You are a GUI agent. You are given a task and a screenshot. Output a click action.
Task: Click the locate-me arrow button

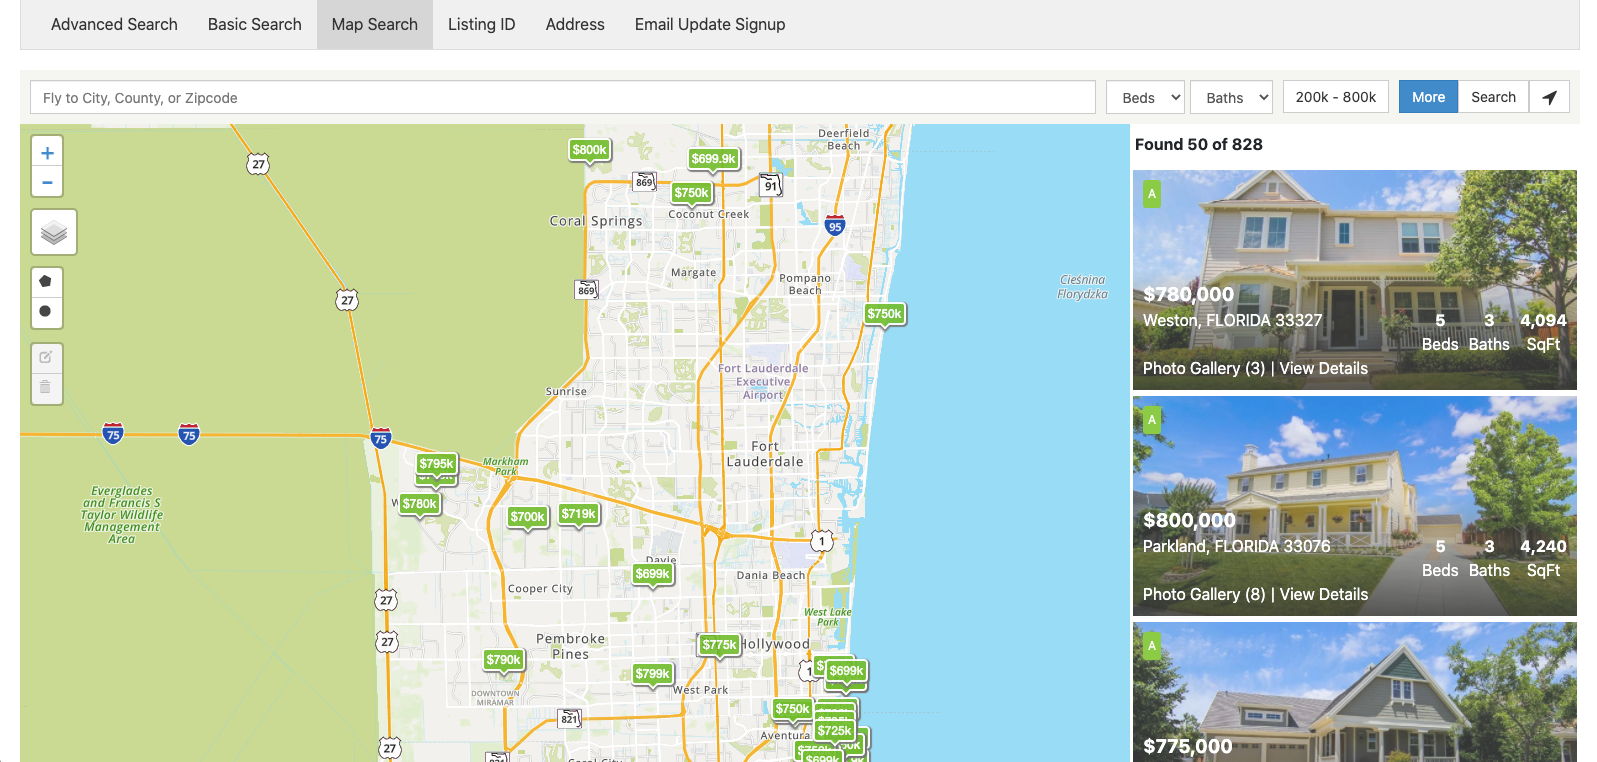(x=1549, y=97)
